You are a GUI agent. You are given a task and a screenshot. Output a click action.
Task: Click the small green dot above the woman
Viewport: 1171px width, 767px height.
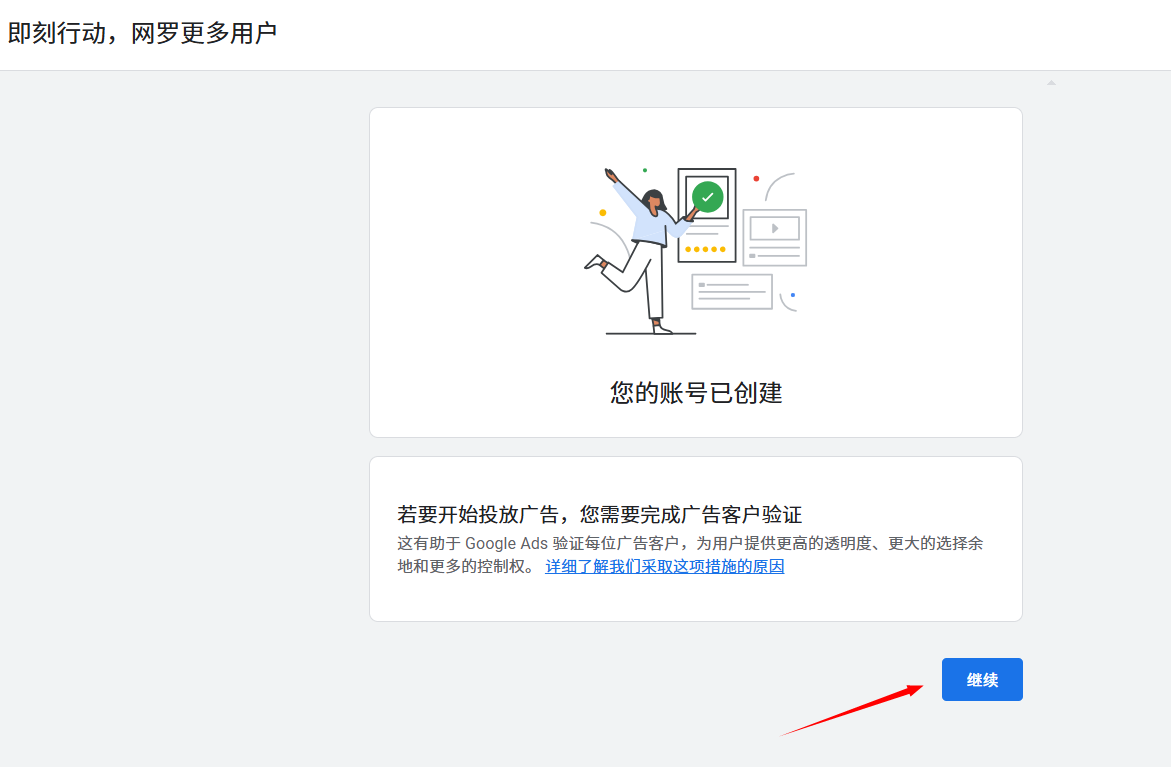pos(645,170)
